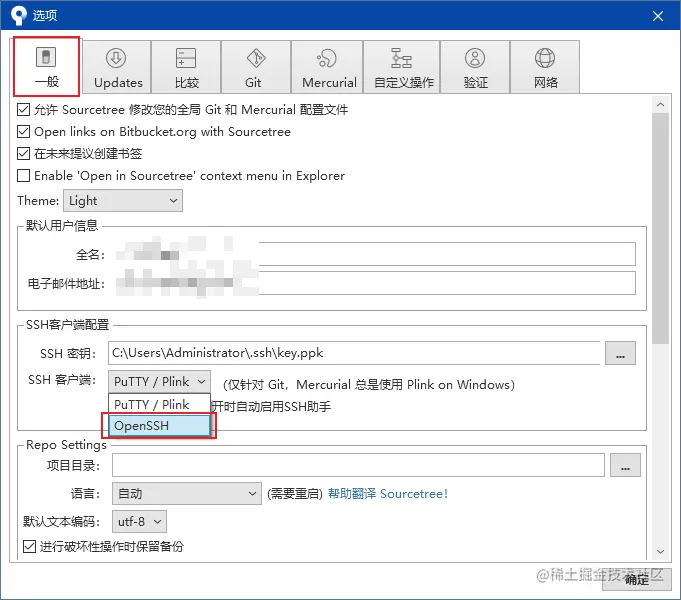Confirm with the 确定 button
The height and width of the screenshot is (600, 681).
coord(637,580)
